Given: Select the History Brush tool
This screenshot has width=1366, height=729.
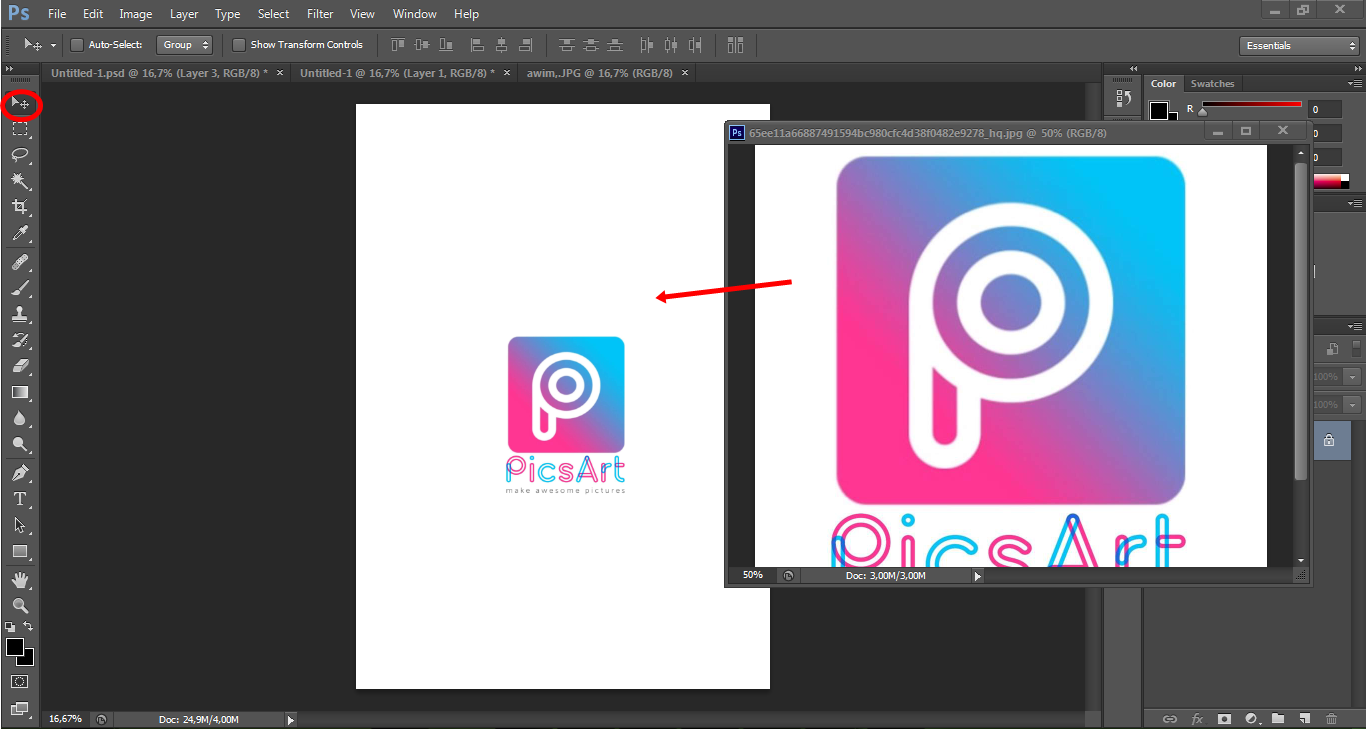Looking at the screenshot, I should pyautogui.click(x=20, y=340).
